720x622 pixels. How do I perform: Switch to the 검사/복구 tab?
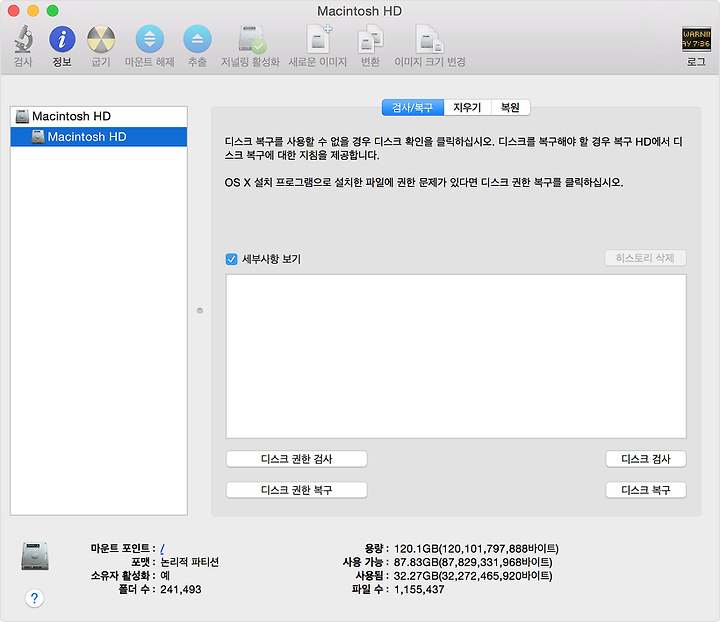[413, 107]
